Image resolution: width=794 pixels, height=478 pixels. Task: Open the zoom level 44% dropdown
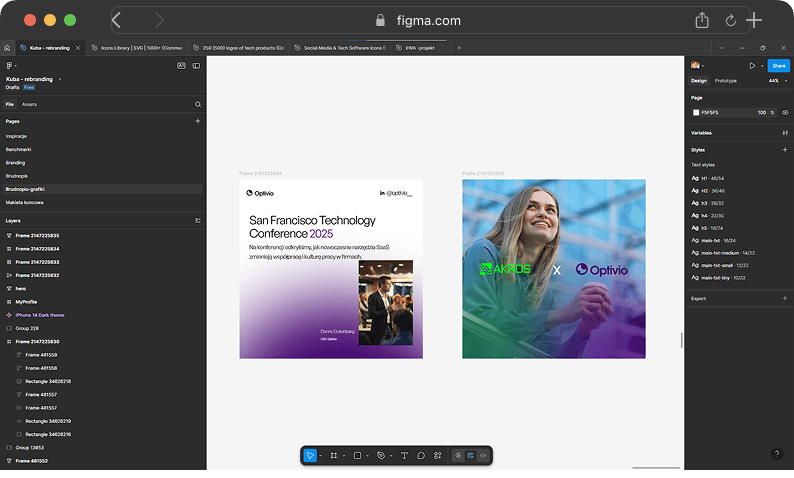click(x=774, y=80)
